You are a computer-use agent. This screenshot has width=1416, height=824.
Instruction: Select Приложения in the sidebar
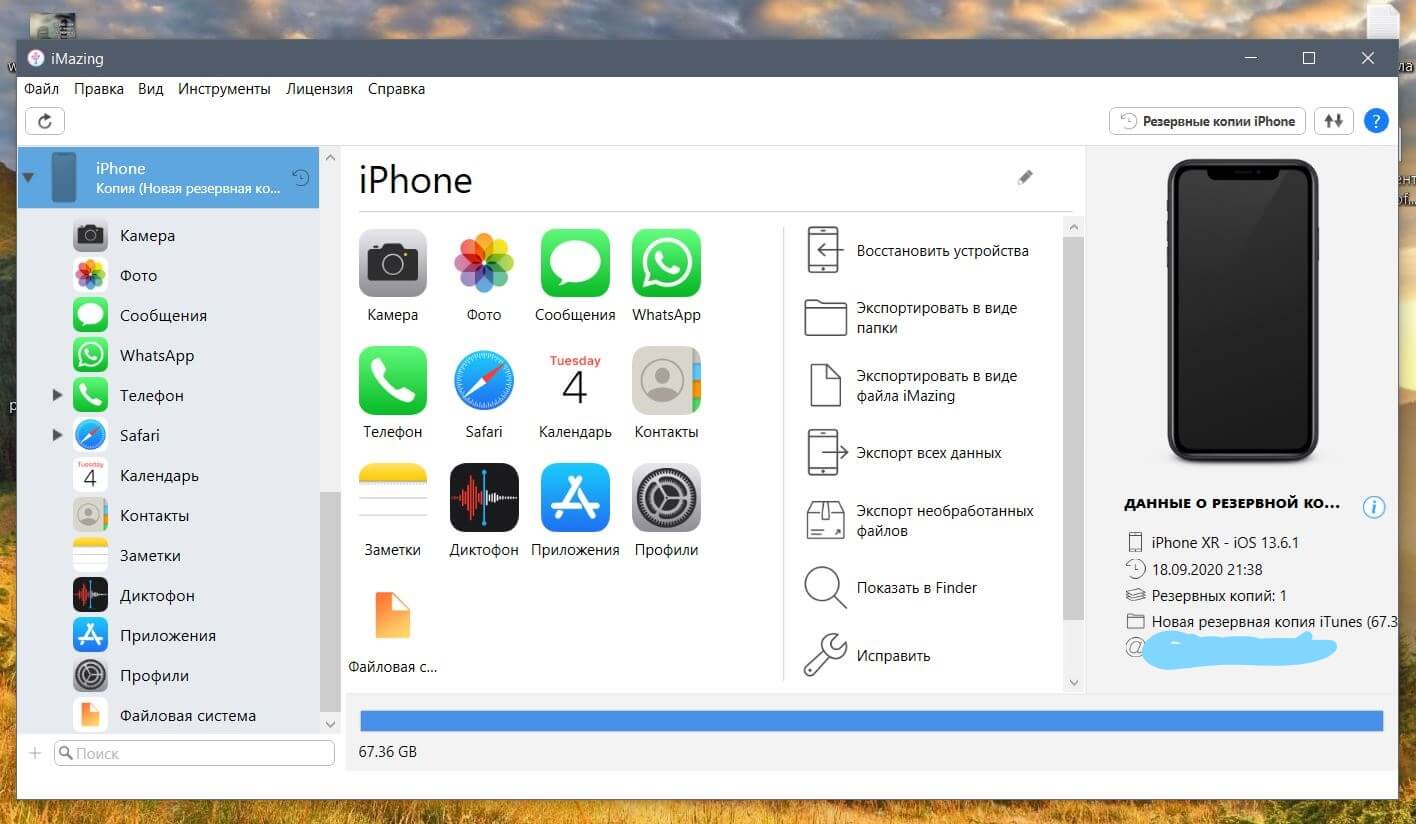(x=168, y=636)
